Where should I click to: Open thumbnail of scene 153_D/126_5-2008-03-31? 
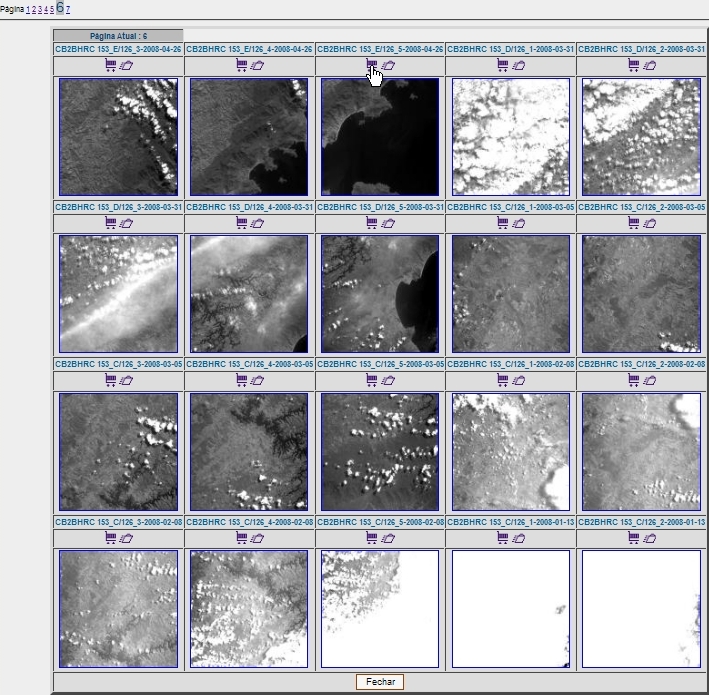pos(380,294)
